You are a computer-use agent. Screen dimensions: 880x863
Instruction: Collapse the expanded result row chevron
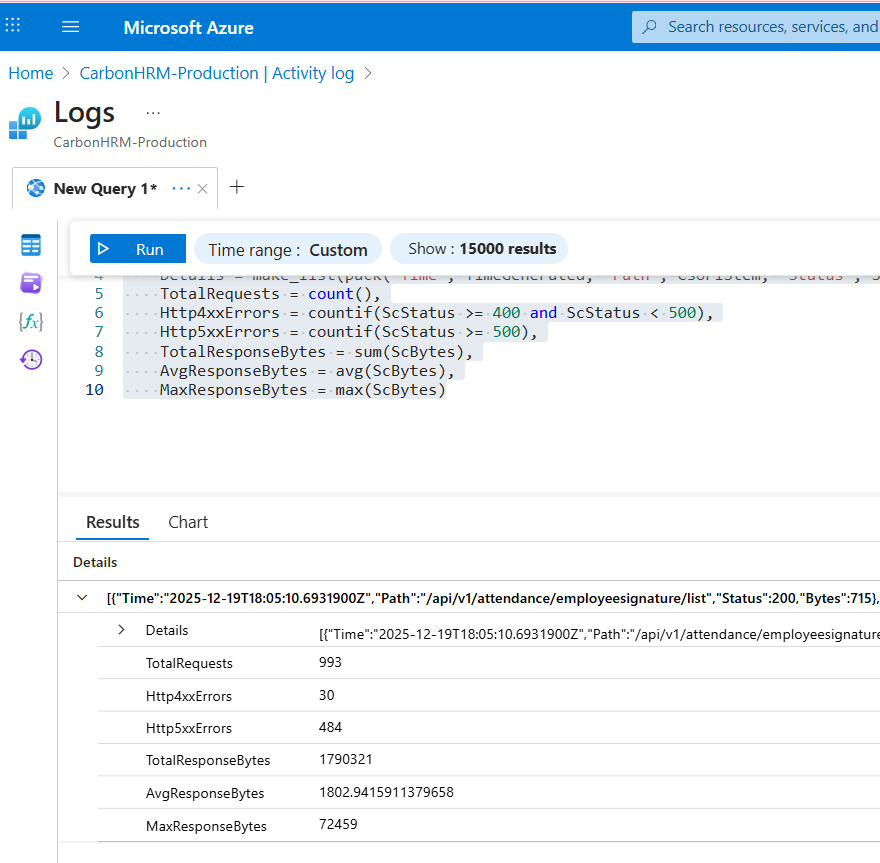click(x=82, y=598)
